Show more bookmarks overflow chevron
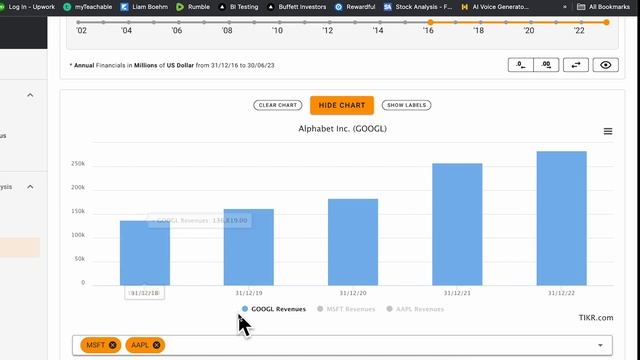Image resolution: width=640 pixels, height=360 pixels. coord(564,7)
